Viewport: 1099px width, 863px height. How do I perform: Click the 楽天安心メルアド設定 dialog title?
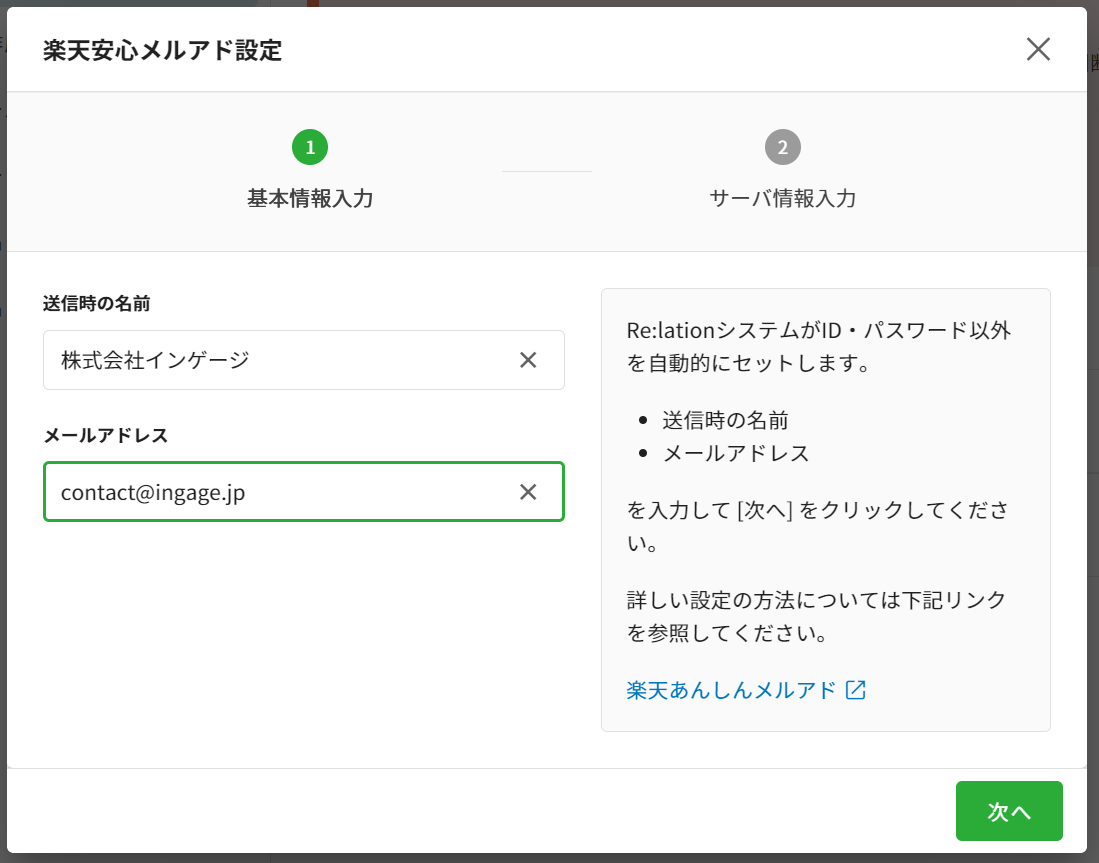[x=162, y=51]
